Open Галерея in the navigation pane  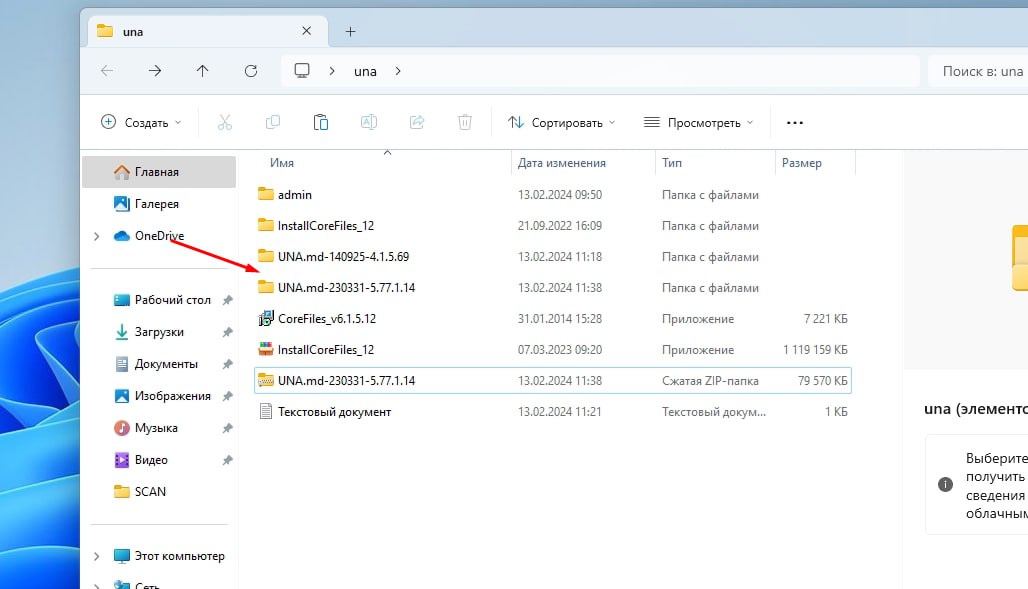pyautogui.click(x=159, y=204)
